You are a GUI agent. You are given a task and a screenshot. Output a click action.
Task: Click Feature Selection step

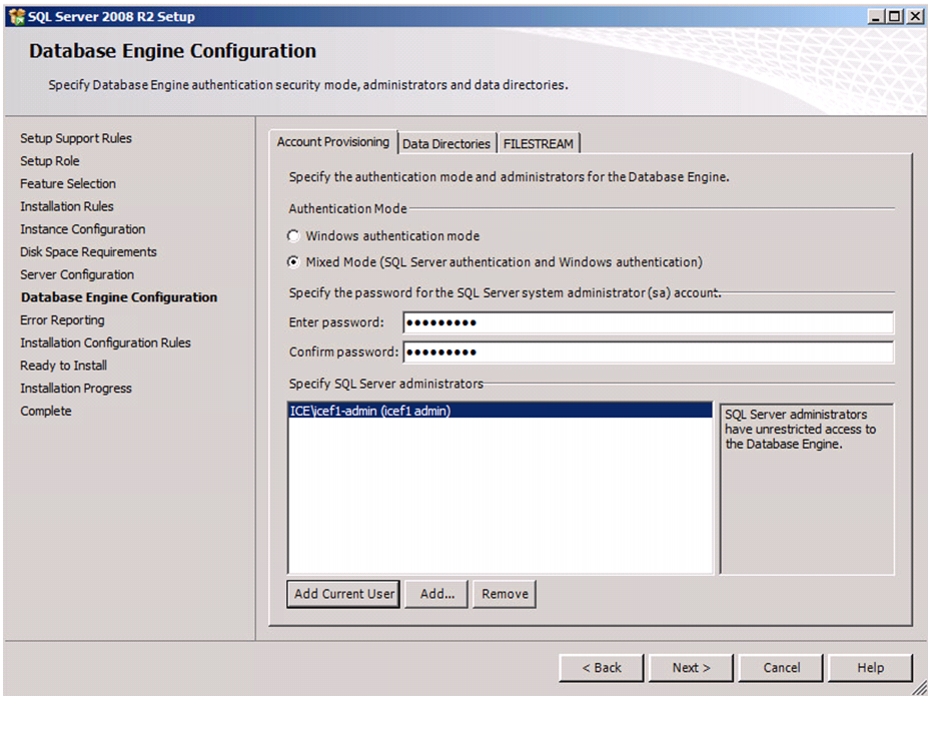click(x=68, y=184)
